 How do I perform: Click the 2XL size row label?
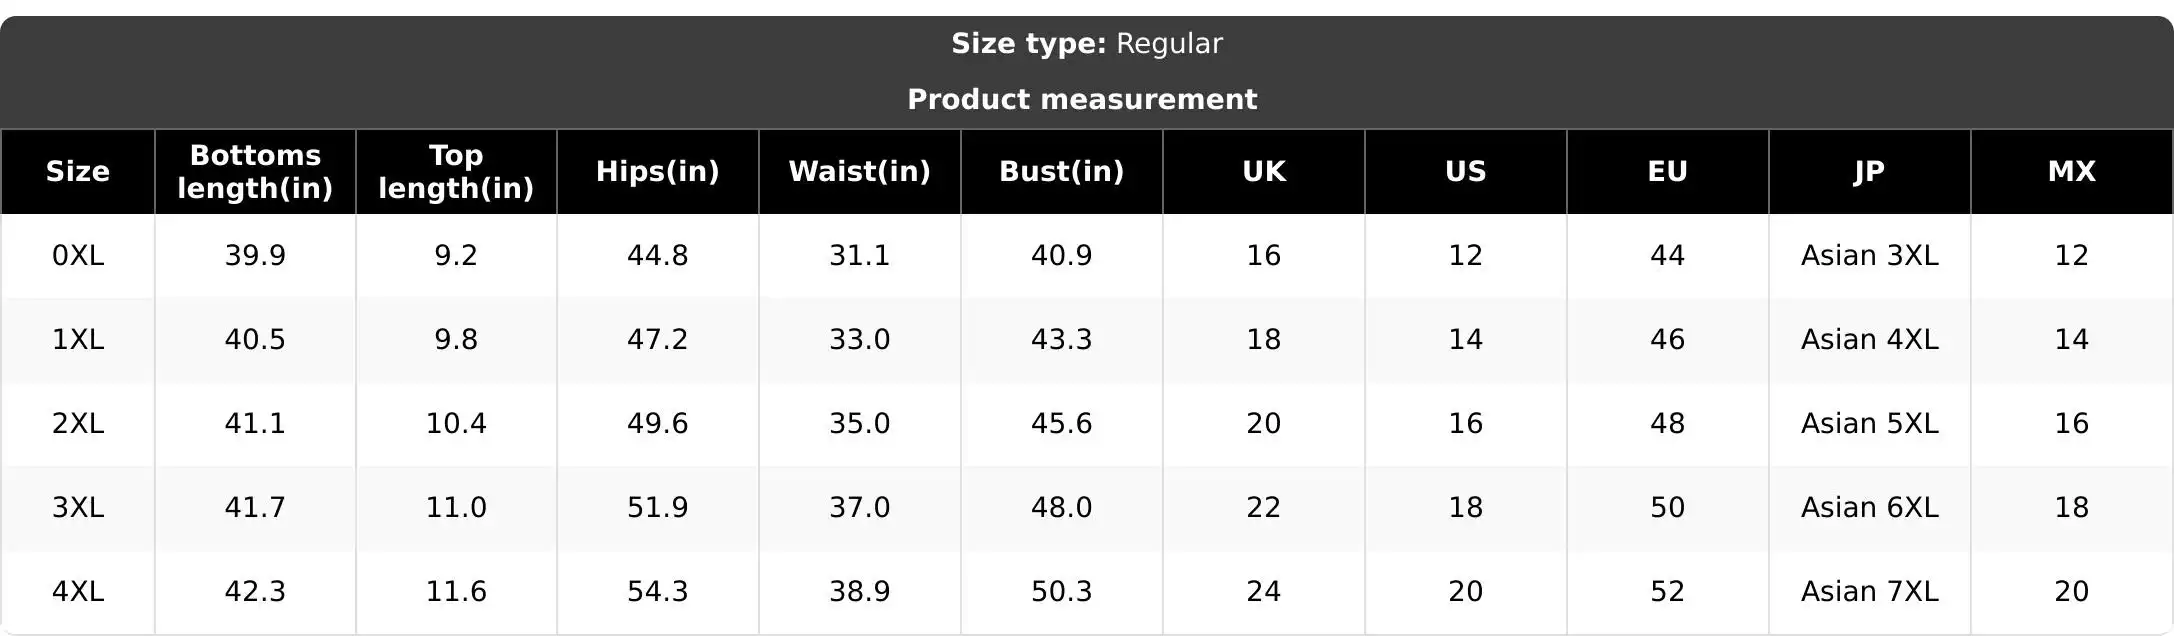point(78,423)
